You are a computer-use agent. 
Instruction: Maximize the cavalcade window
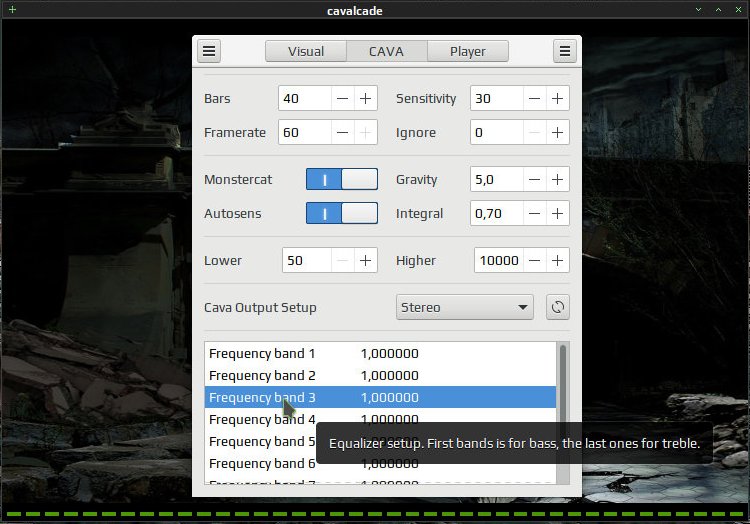tap(718, 10)
